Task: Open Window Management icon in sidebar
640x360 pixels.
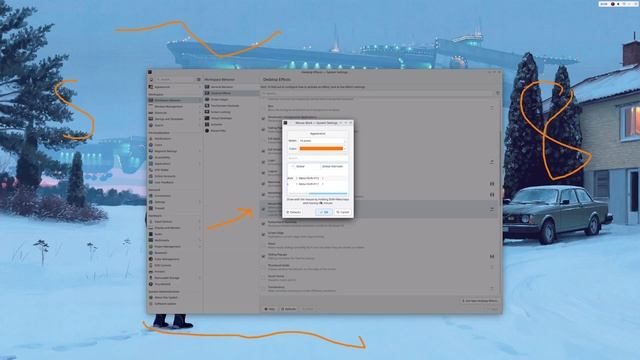Action: pos(151,107)
